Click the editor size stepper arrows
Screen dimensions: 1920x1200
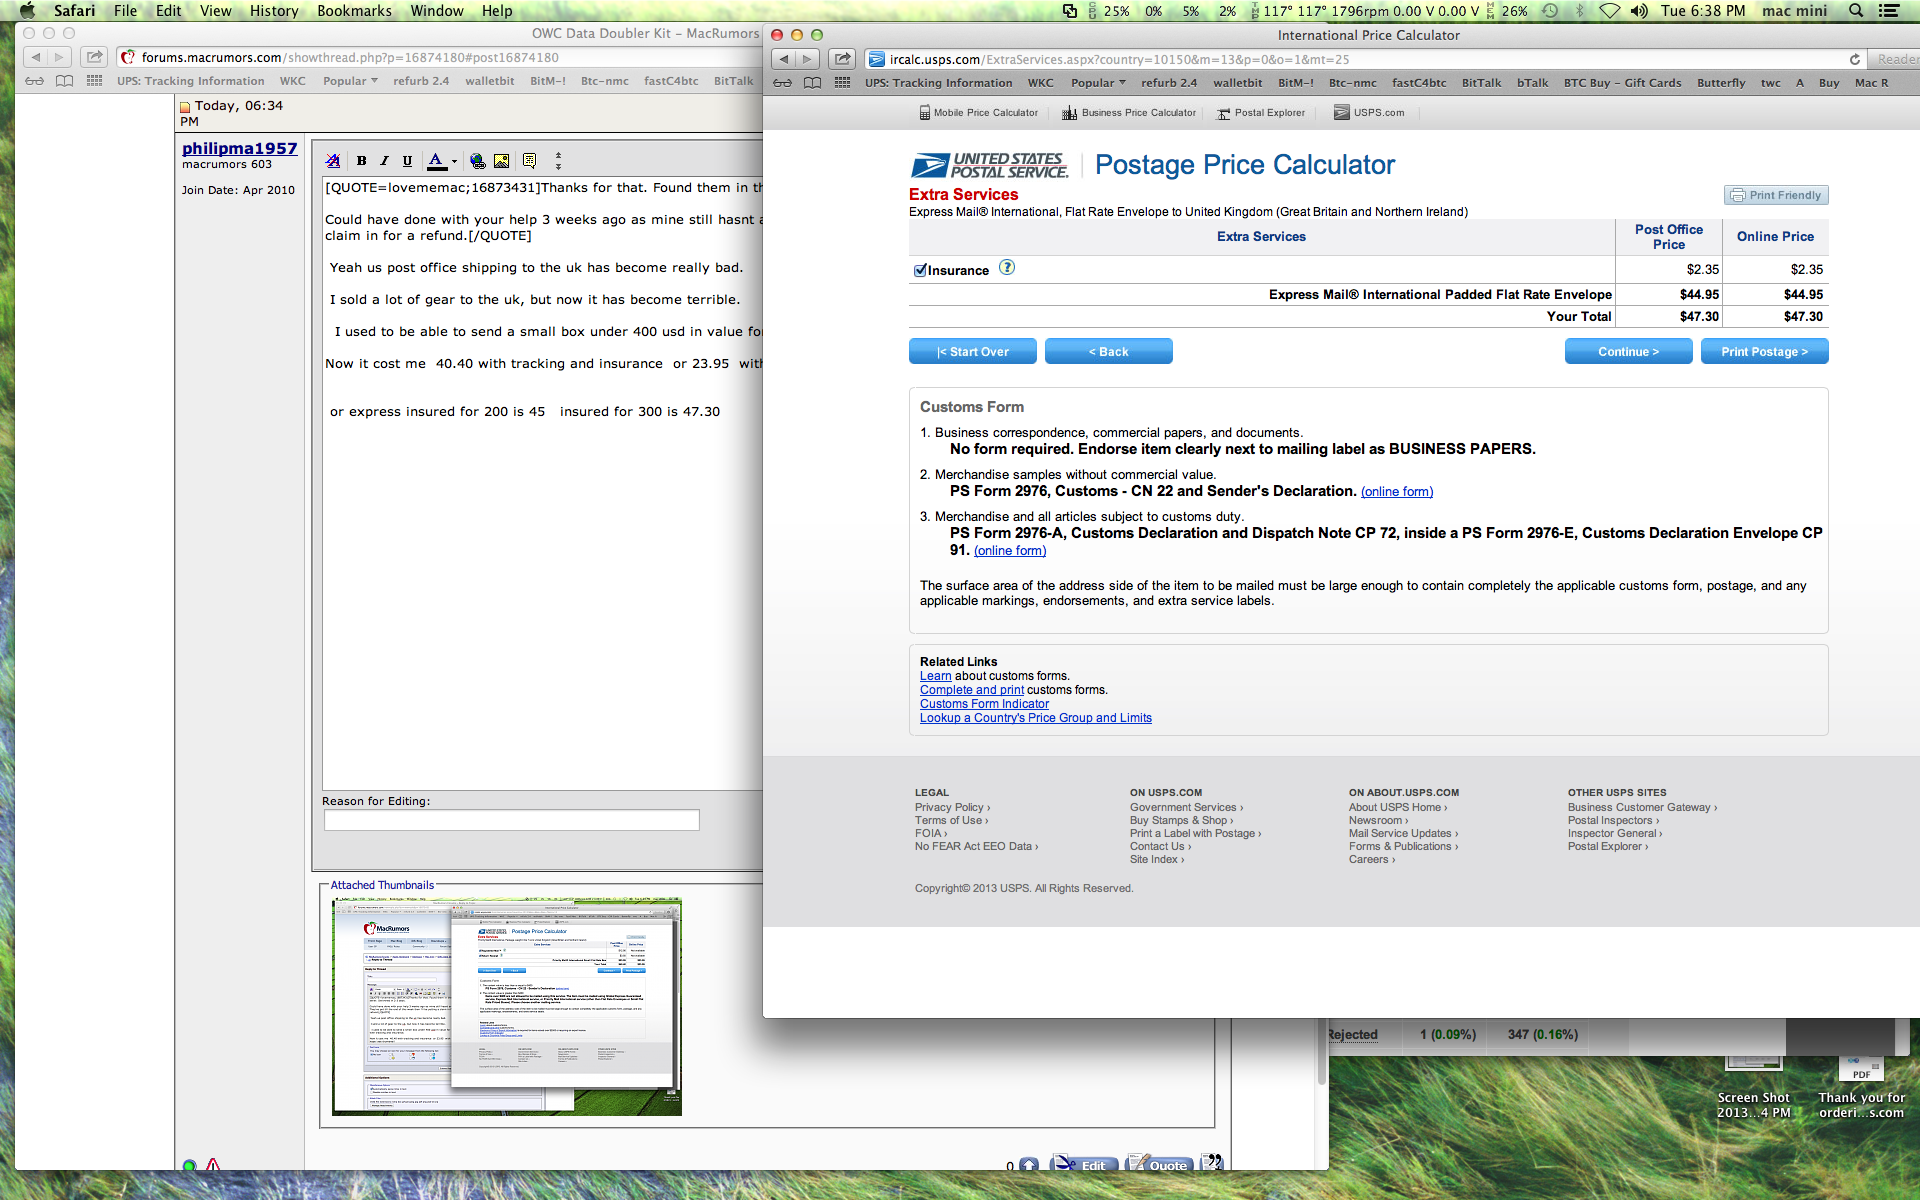[x=558, y=161]
